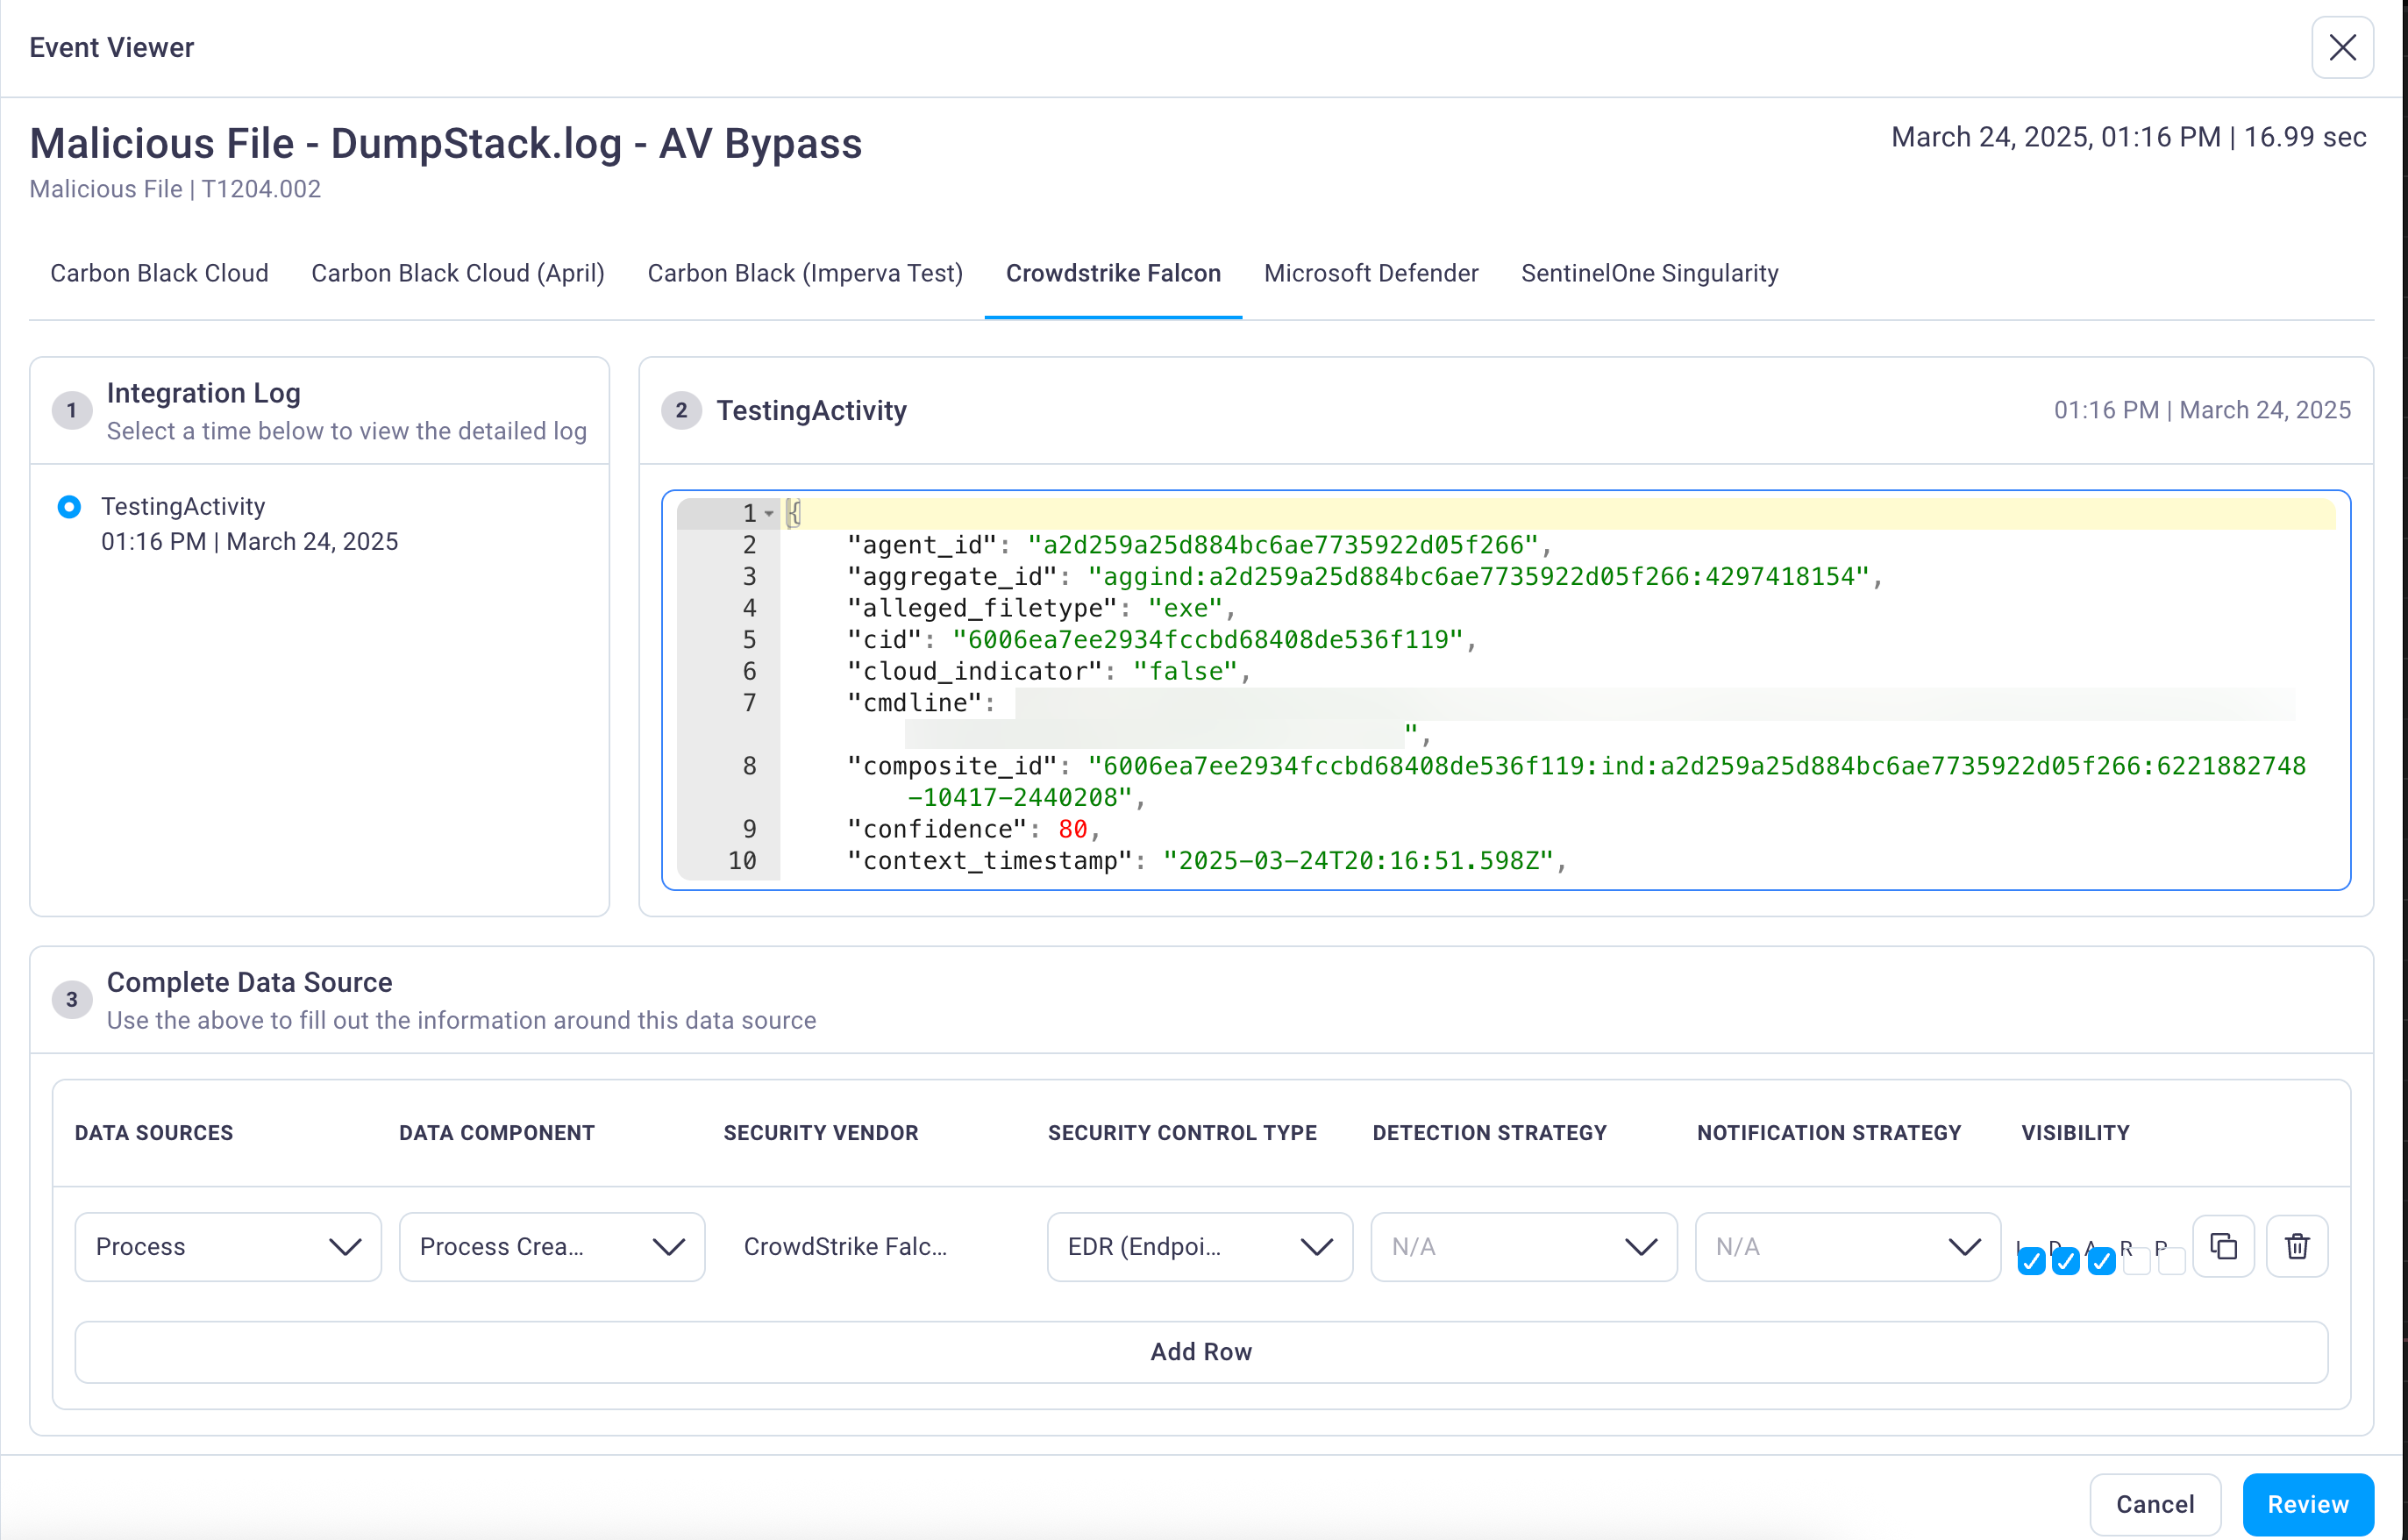The height and width of the screenshot is (1540, 2408).
Task: Uncheck the A visibility checkbox
Action: click(x=2101, y=1261)
